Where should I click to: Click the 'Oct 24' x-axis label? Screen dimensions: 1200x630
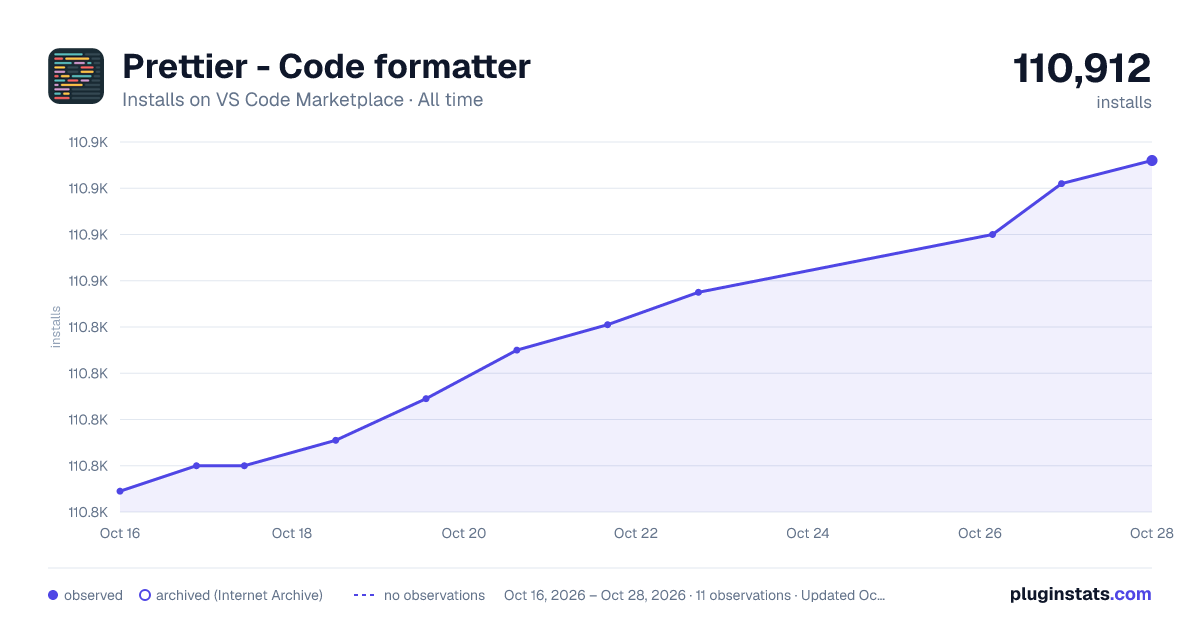click(808, 533)
